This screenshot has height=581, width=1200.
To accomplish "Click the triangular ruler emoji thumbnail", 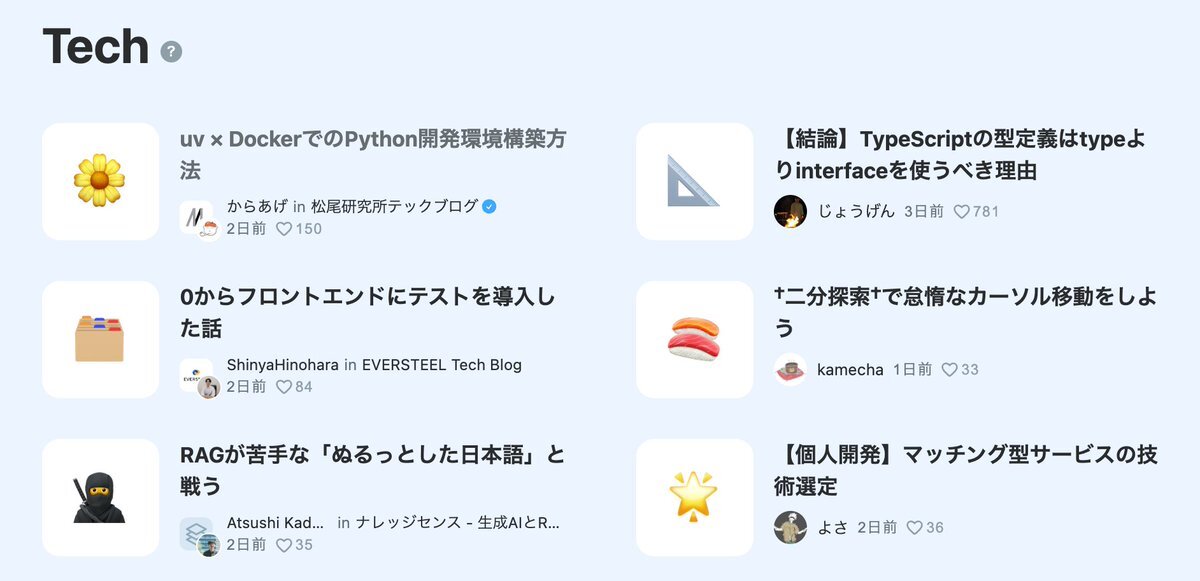I will coord(694,181).
